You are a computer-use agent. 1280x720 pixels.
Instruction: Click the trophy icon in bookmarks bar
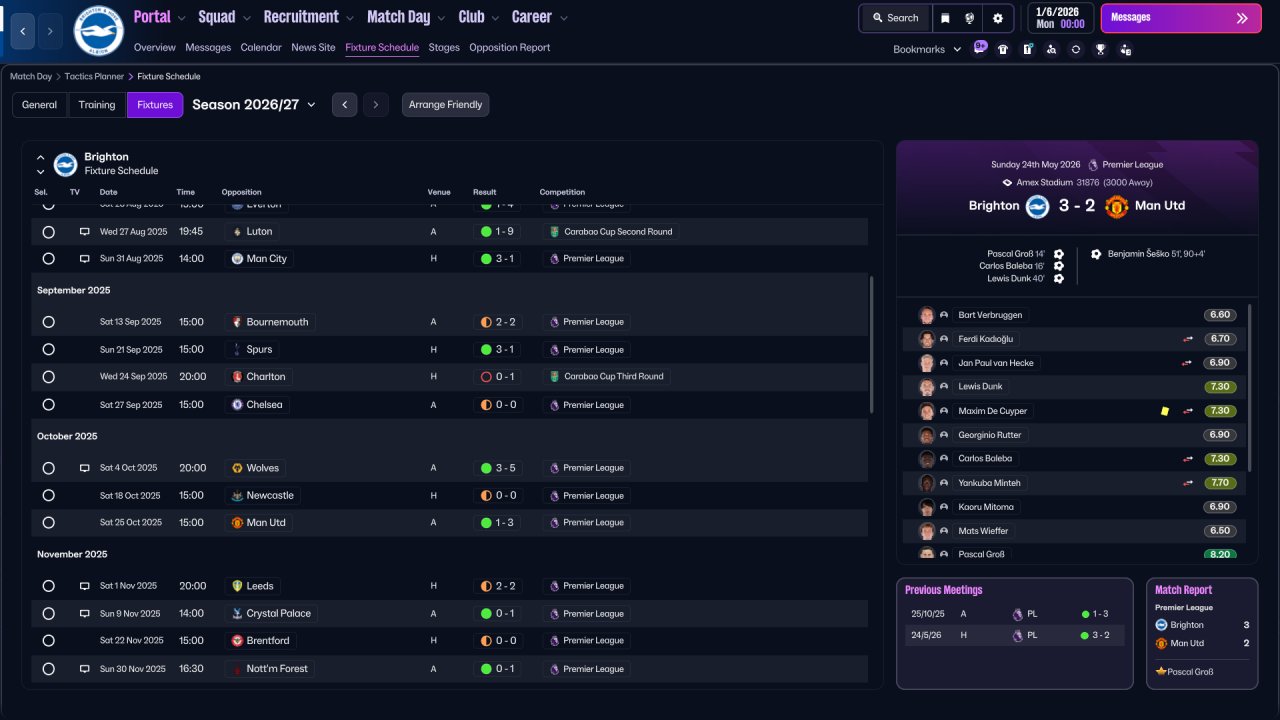click(1100, 49)
